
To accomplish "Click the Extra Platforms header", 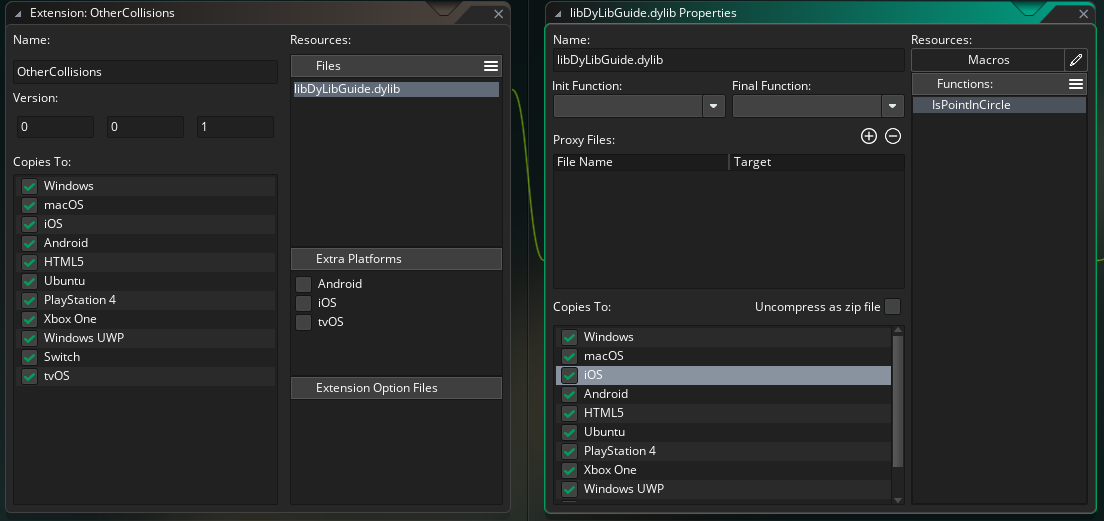I will pyautogui.click(x=396, y=259).
